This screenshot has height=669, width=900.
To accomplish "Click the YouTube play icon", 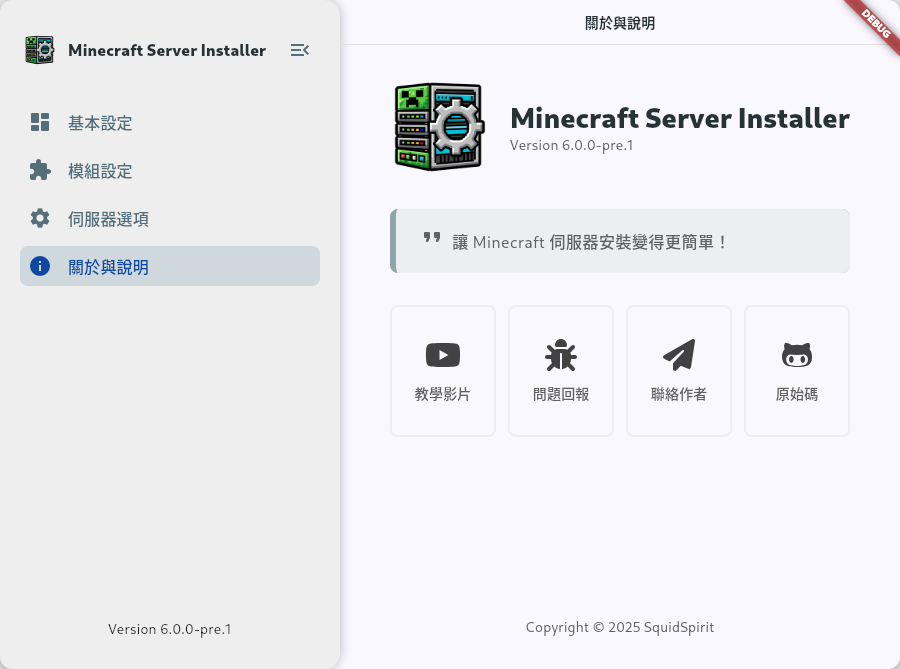I will [x=443, y=355].
